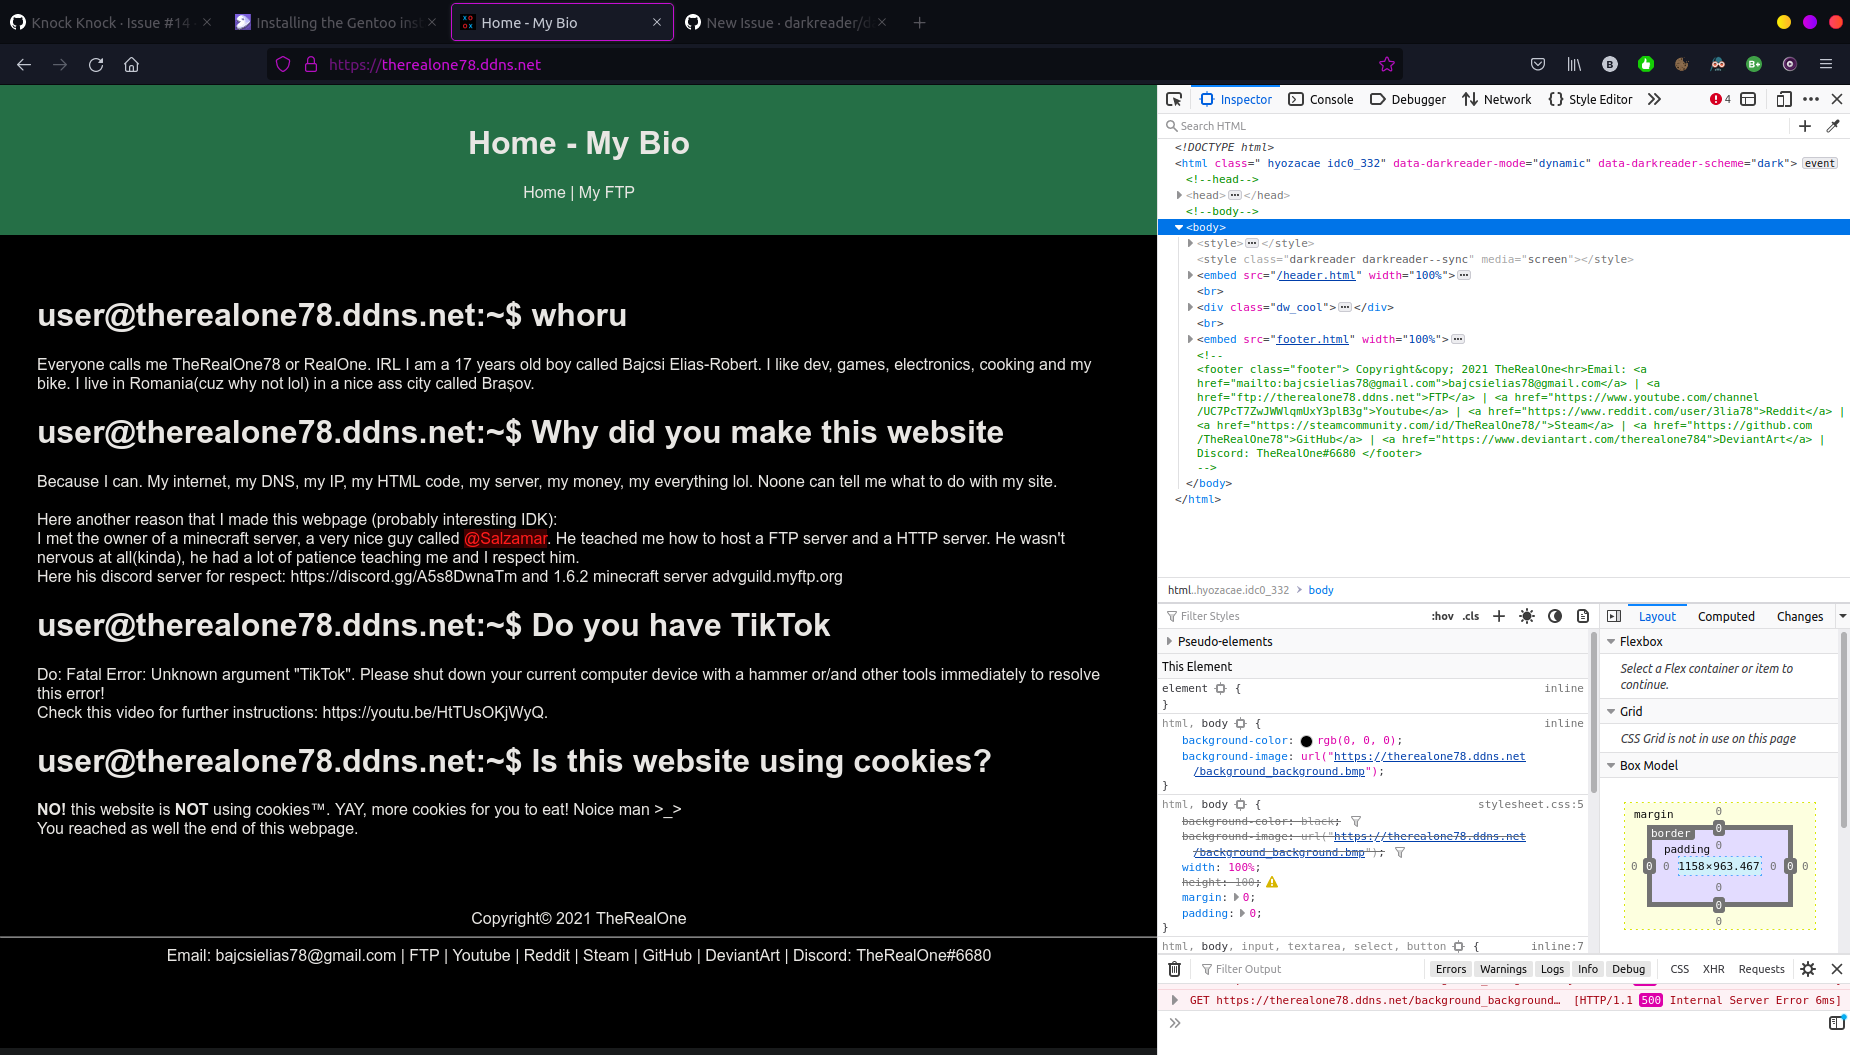This screenshot has height=1055, width=1850.
Task: Activate the eyedropper color picker
Action: coord(1833,126)
